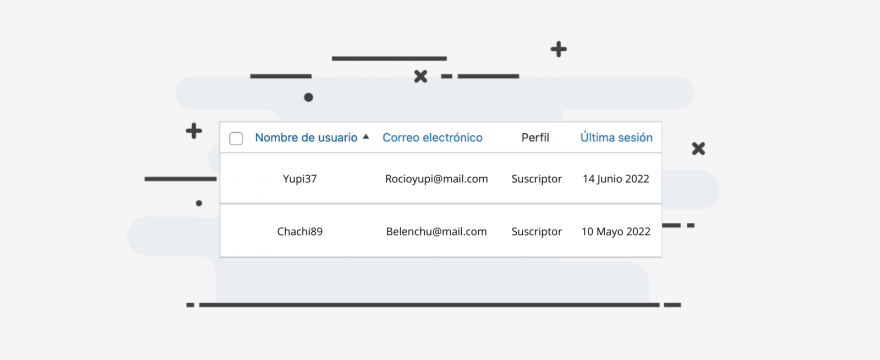Click the plus icon at upper right
880x360 pixels.
click(558, 49)
